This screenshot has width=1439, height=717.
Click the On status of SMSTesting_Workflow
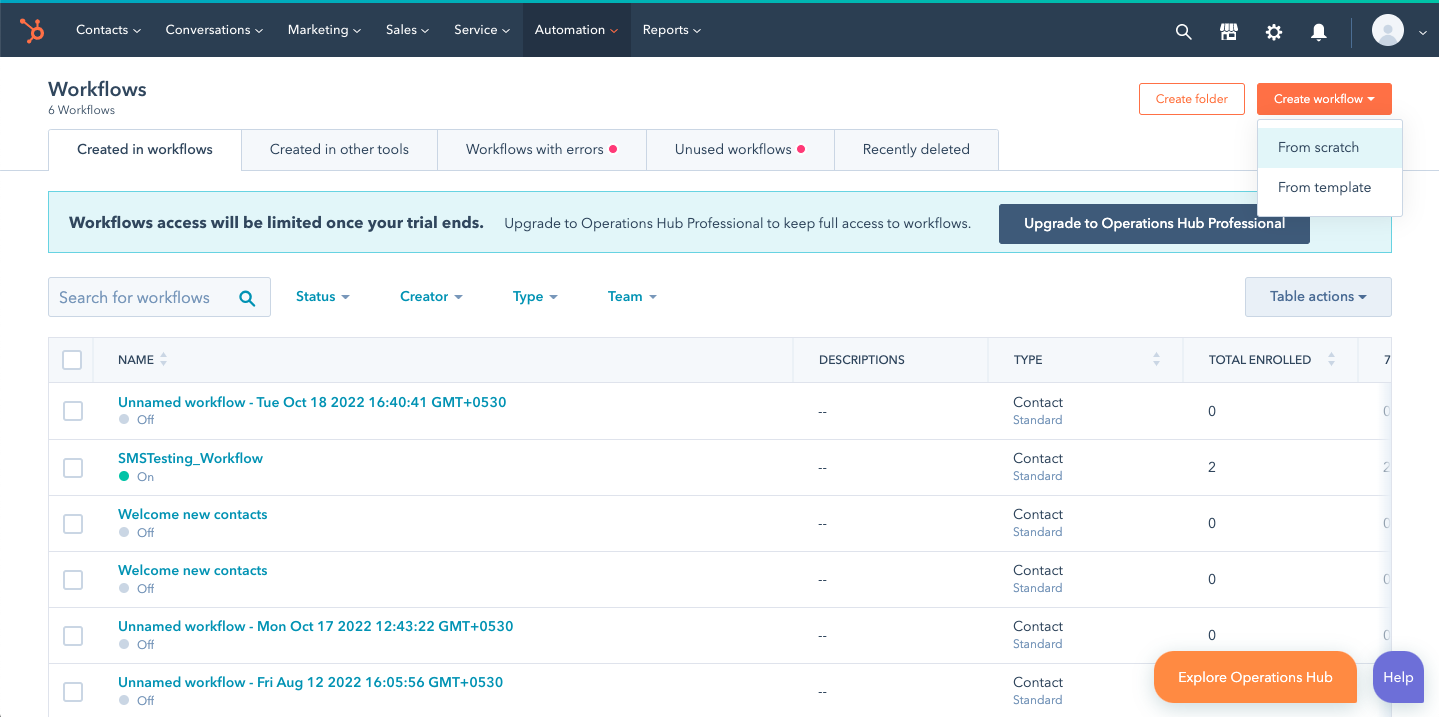pyautogui.click(x=136, y=477)
